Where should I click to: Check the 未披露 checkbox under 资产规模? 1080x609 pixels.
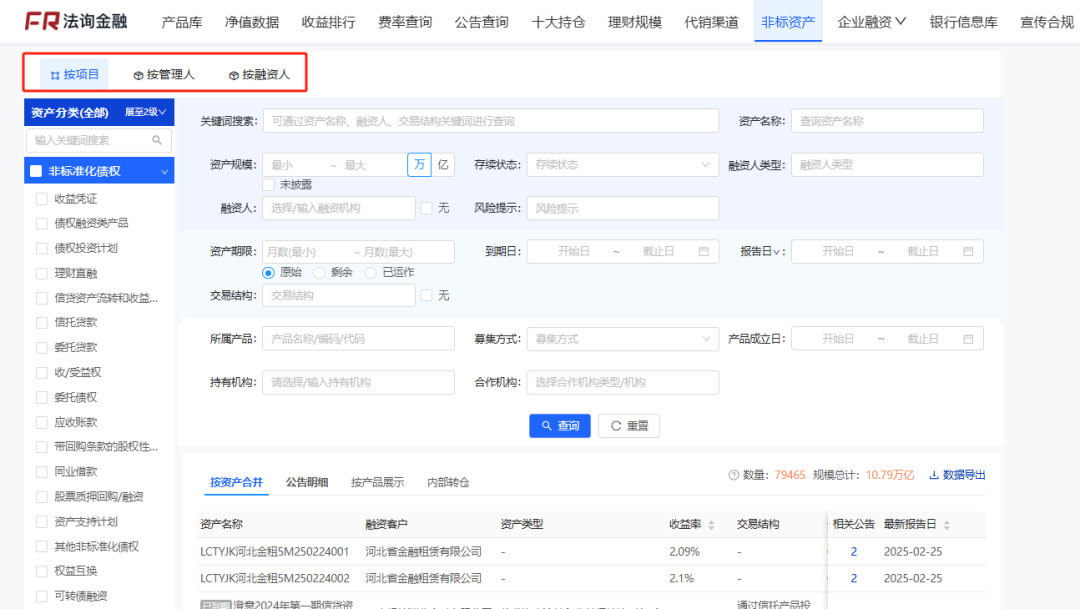coord(268,184)
